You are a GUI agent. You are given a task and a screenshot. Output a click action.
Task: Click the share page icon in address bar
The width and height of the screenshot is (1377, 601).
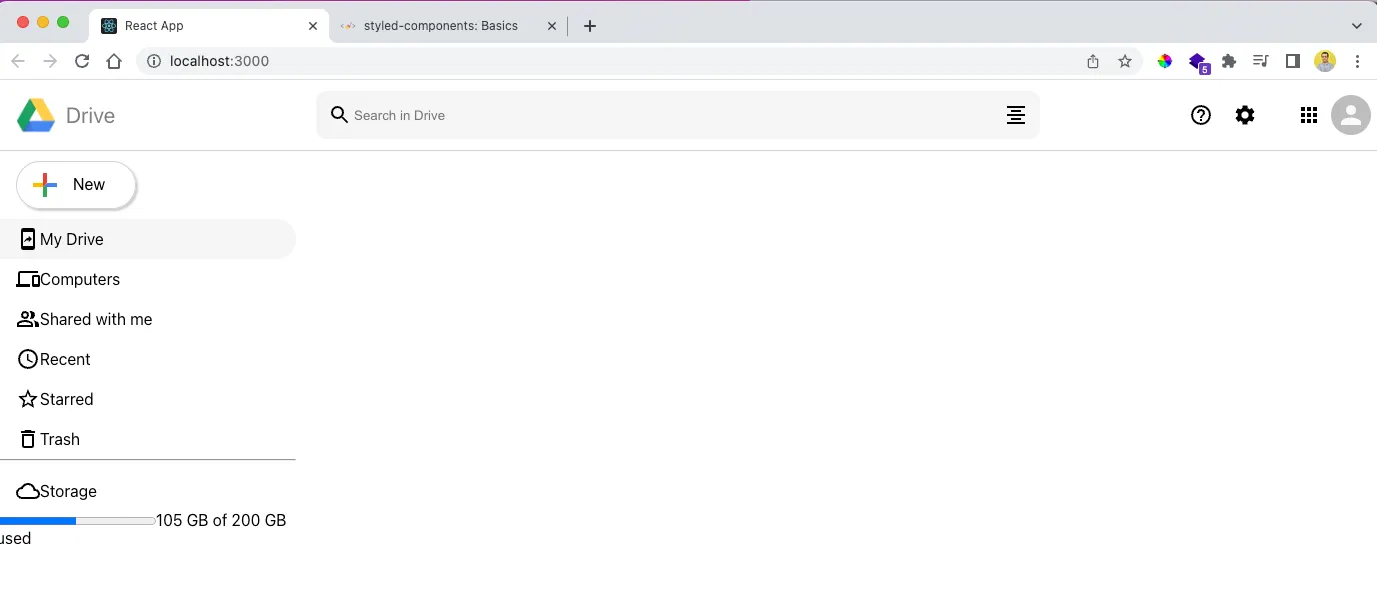[1093, 61]
